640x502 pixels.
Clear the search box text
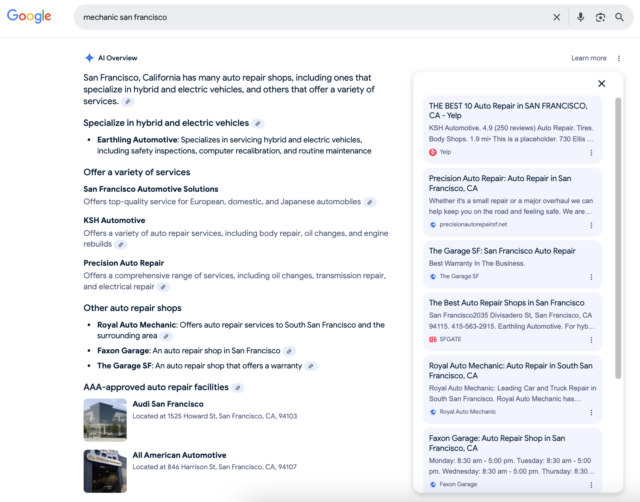[x=557, y=17]
